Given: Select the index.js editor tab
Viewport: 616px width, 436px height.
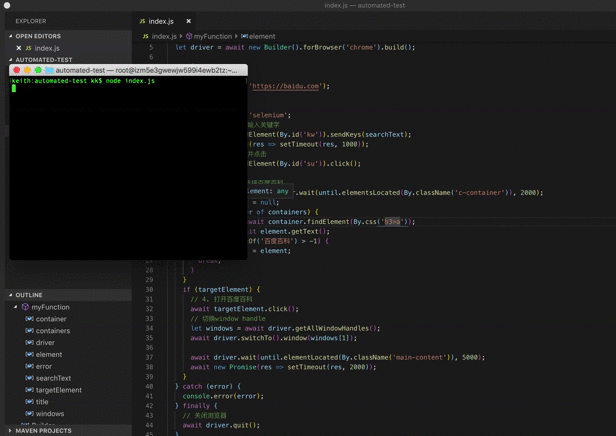Looking at the screenshot, I should click(161, 21).
